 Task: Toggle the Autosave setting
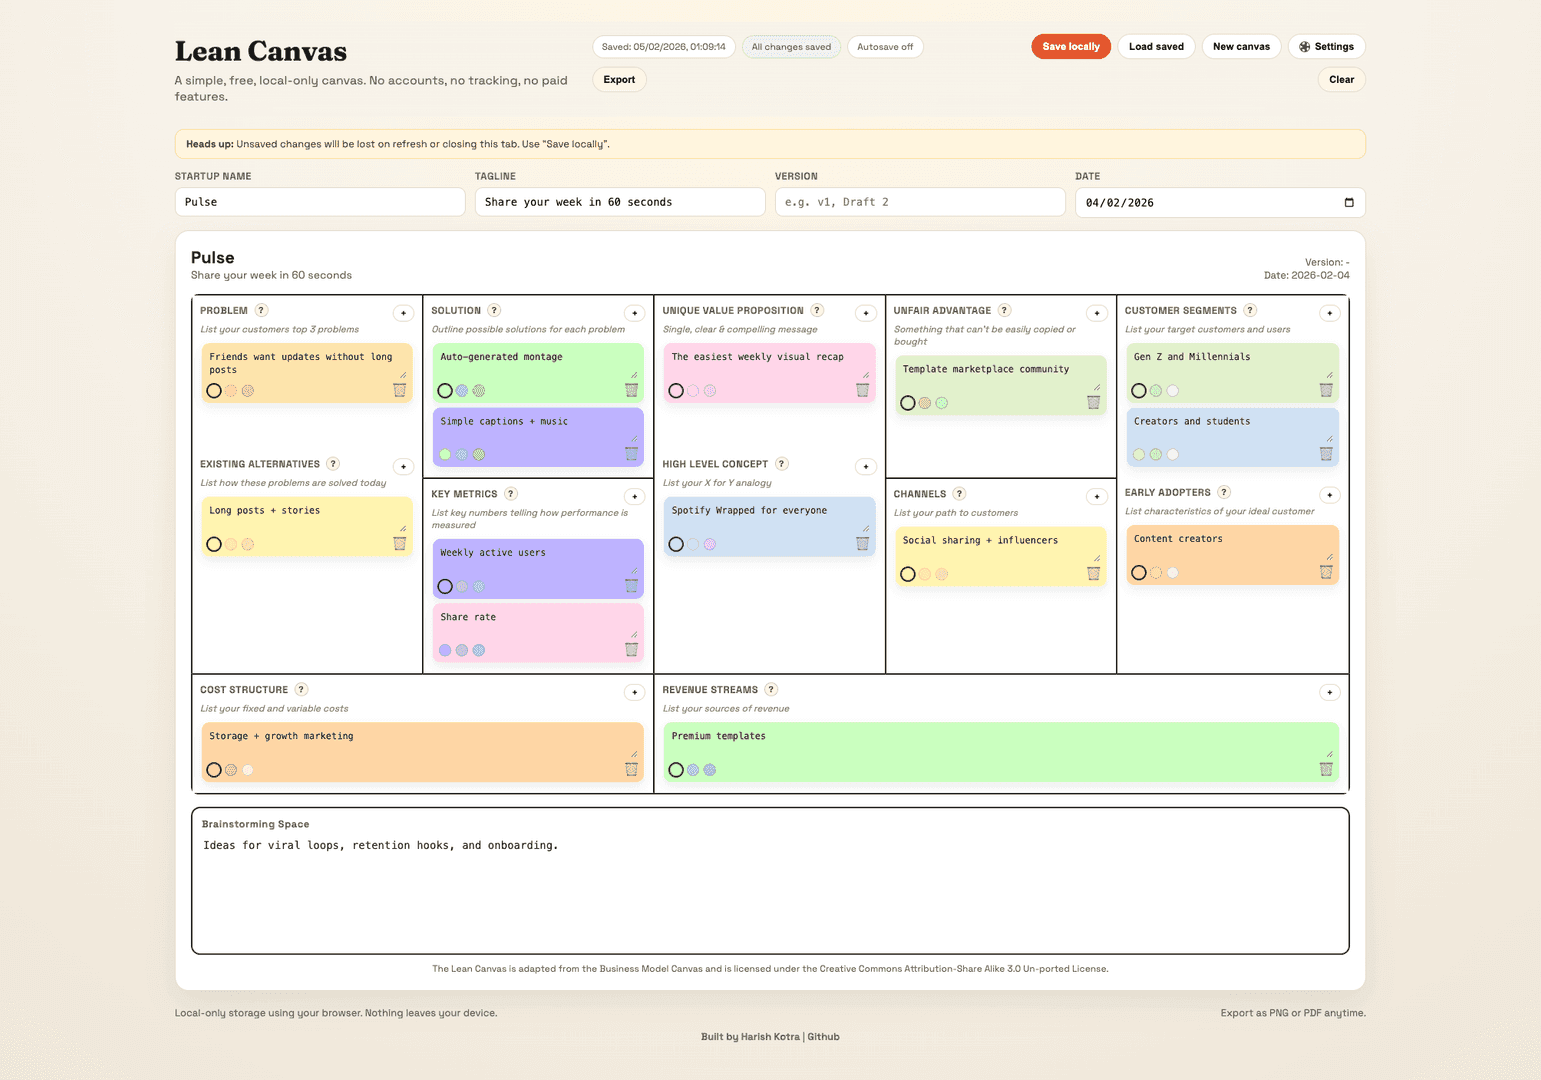click(x=884, y=46)
